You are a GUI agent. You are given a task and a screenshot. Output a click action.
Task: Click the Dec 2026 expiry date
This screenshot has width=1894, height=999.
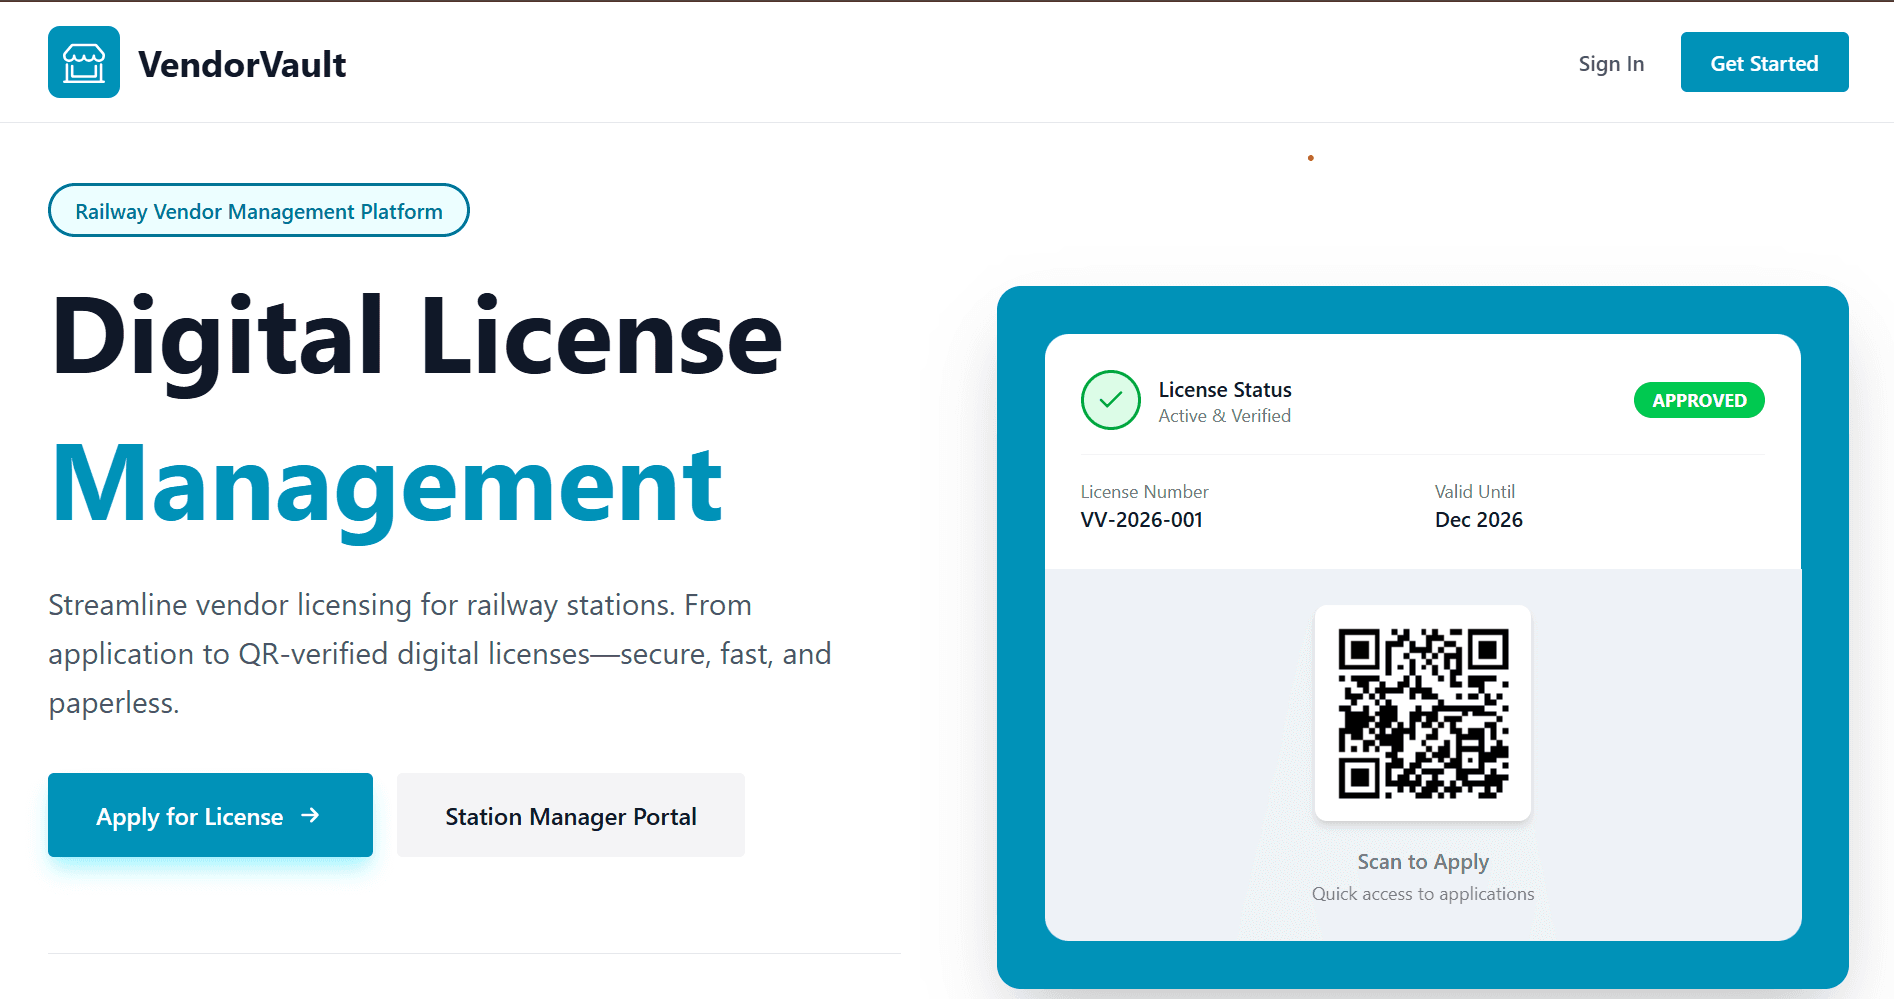click(1478, 520)
